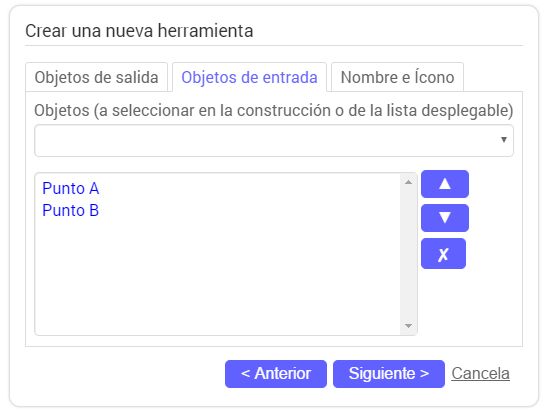Switch to the Objetos de salida tab

tap(97, 77)
